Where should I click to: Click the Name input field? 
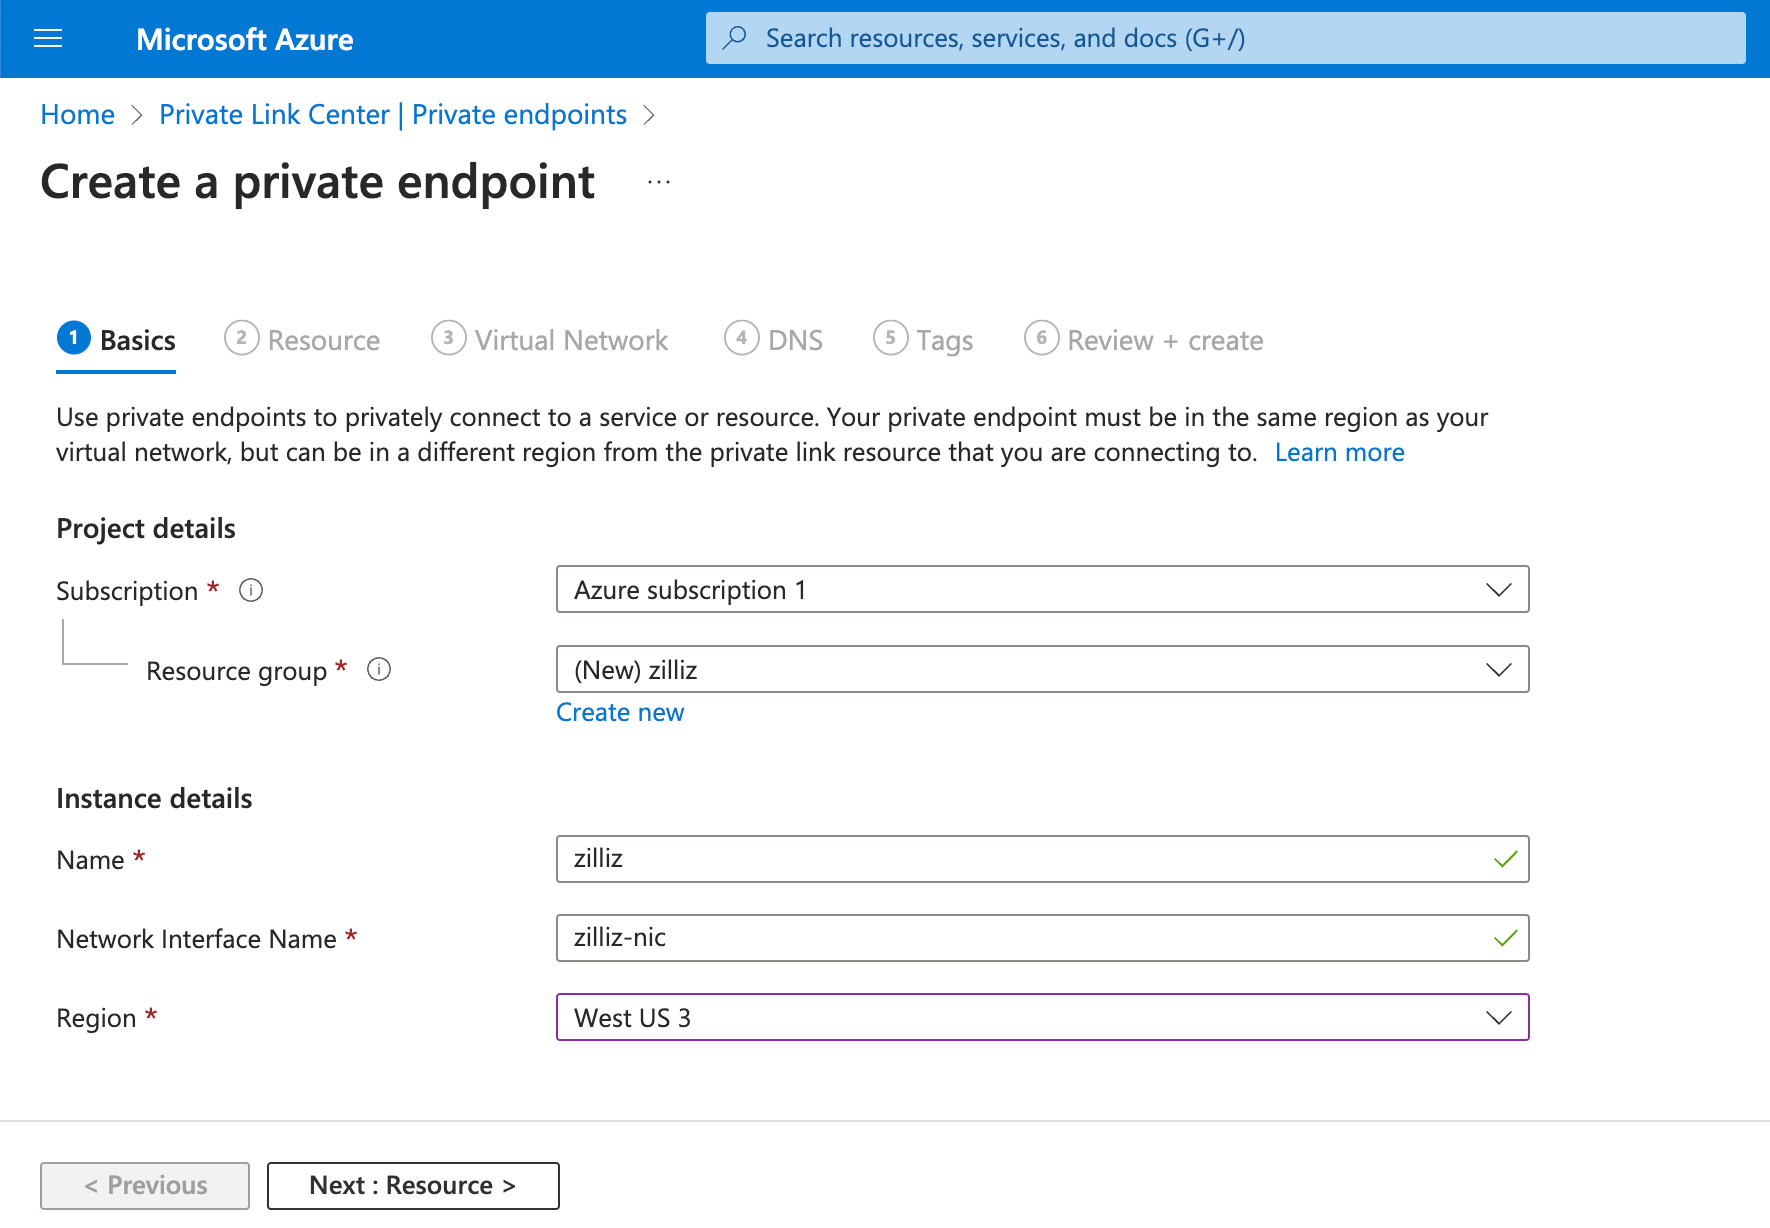1020,859
